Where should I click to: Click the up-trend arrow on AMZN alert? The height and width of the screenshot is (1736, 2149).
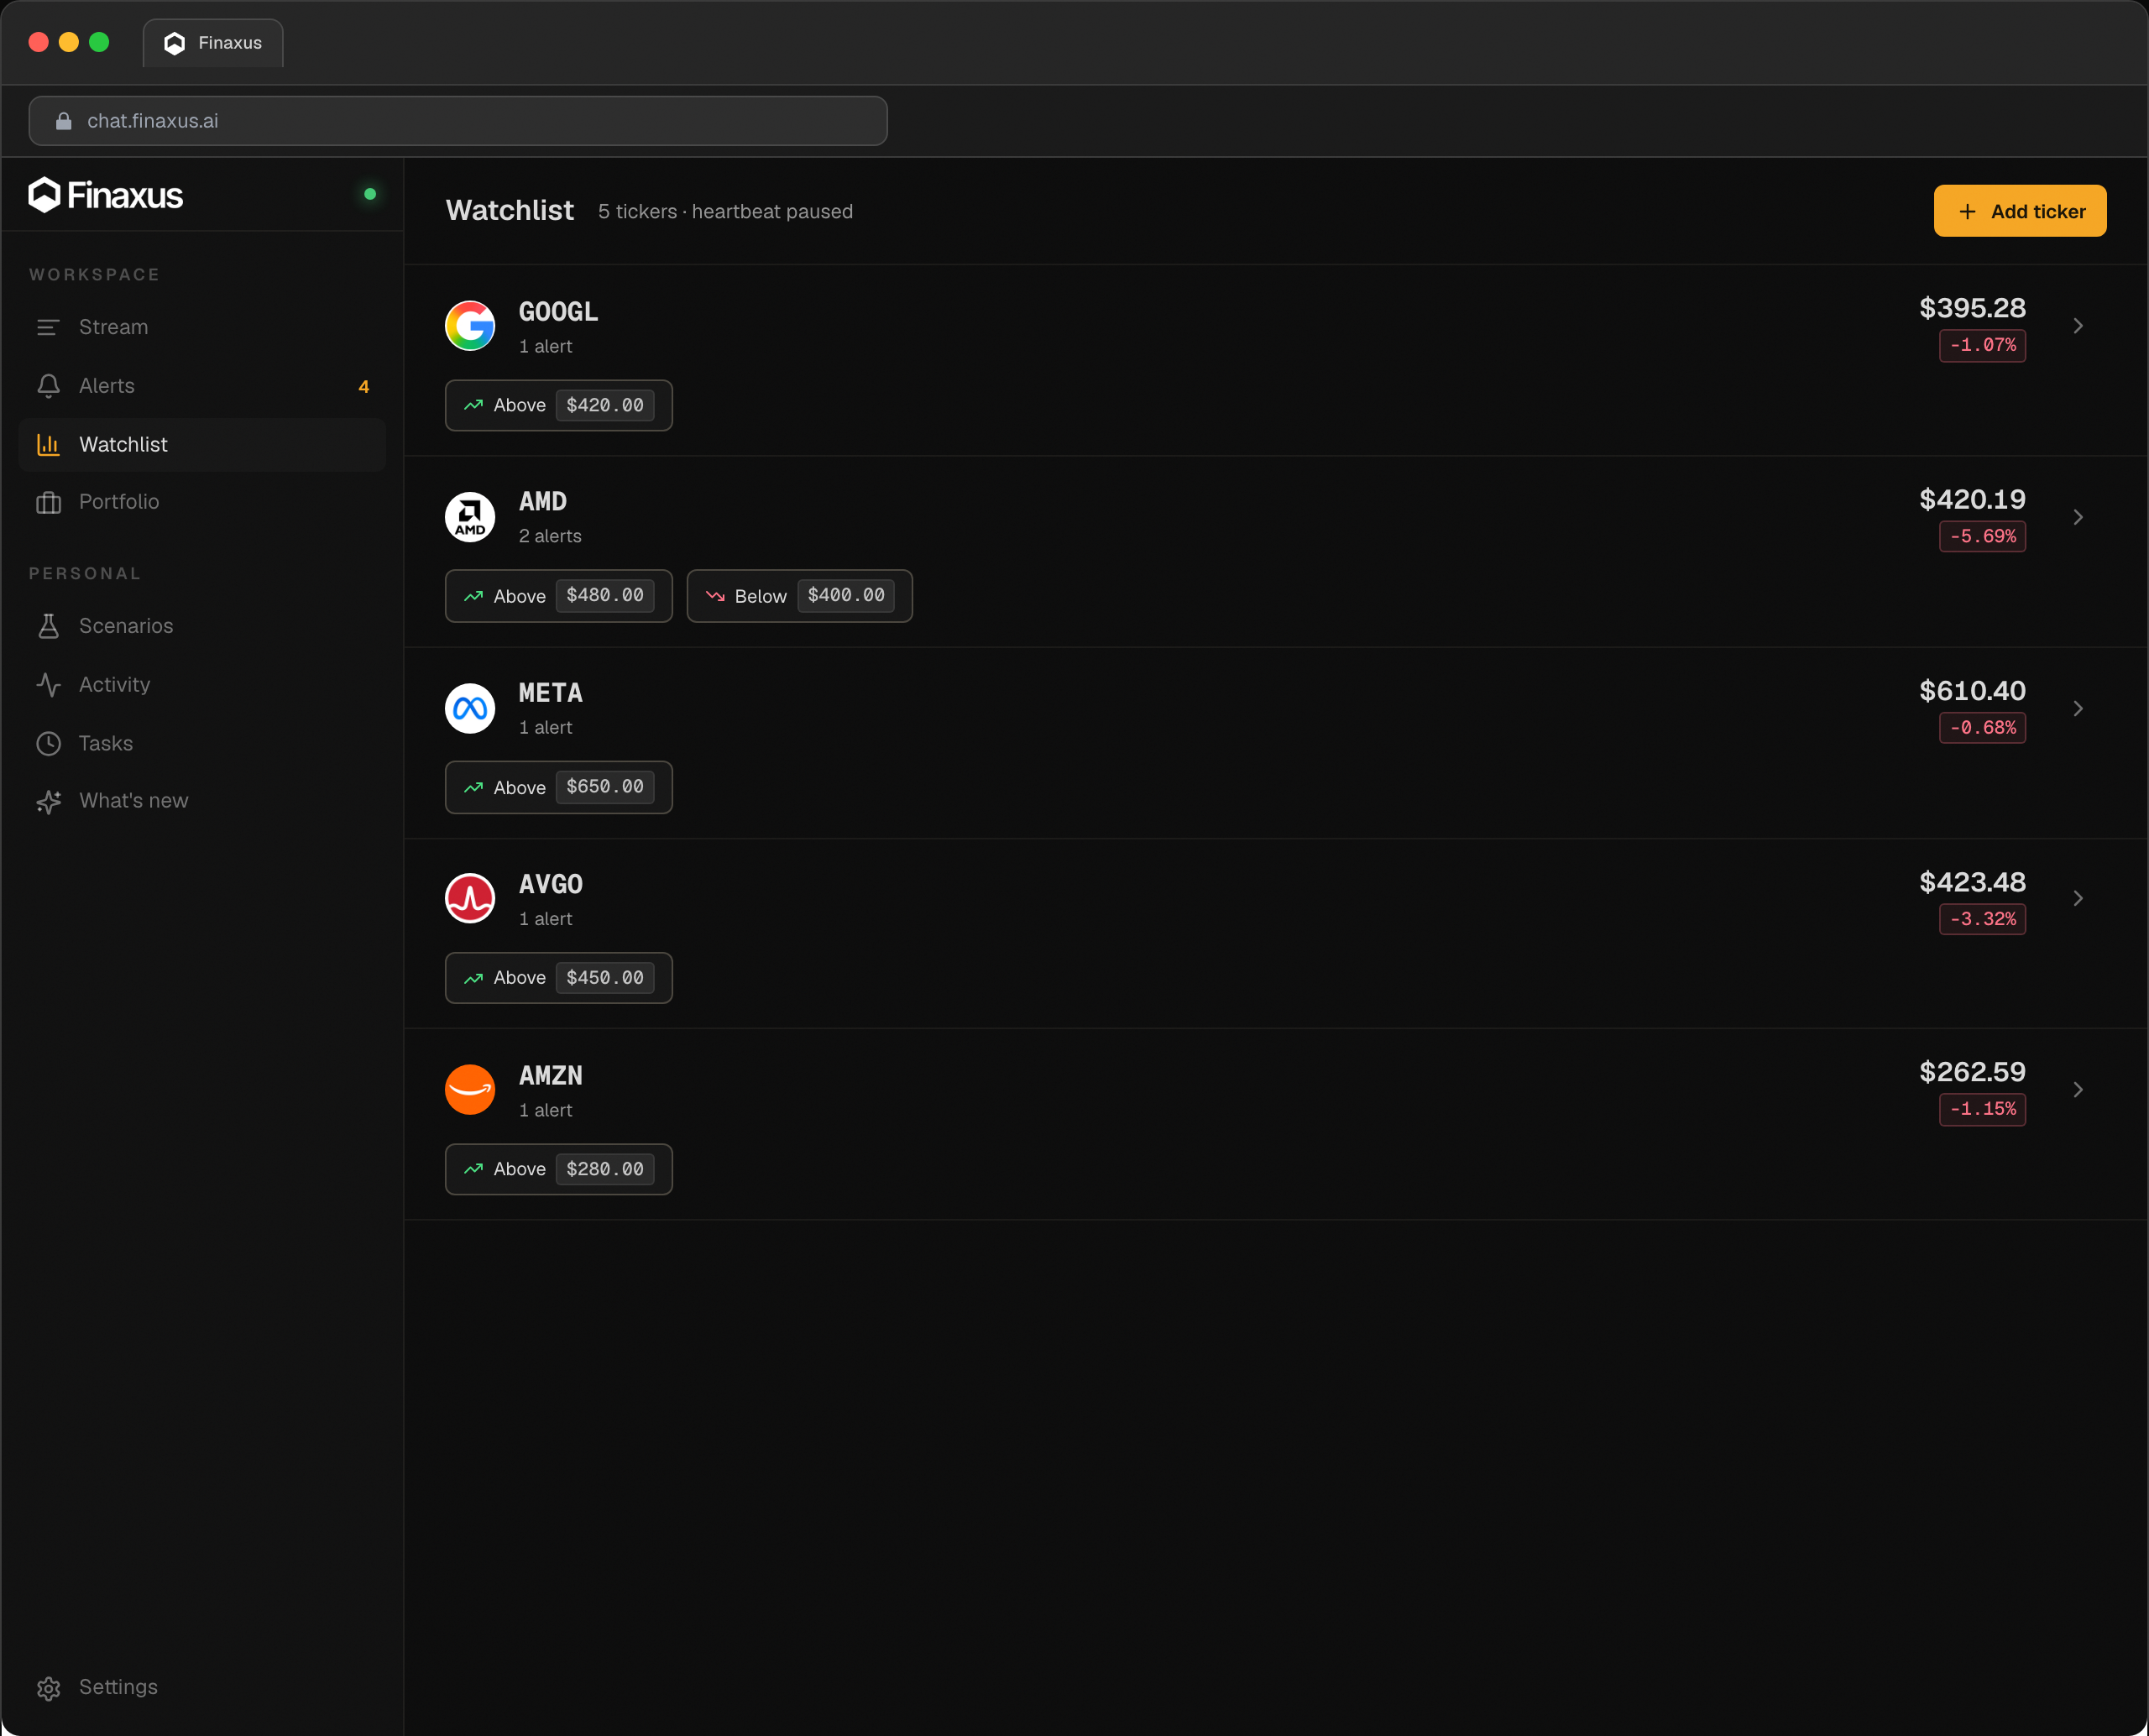474,1169
